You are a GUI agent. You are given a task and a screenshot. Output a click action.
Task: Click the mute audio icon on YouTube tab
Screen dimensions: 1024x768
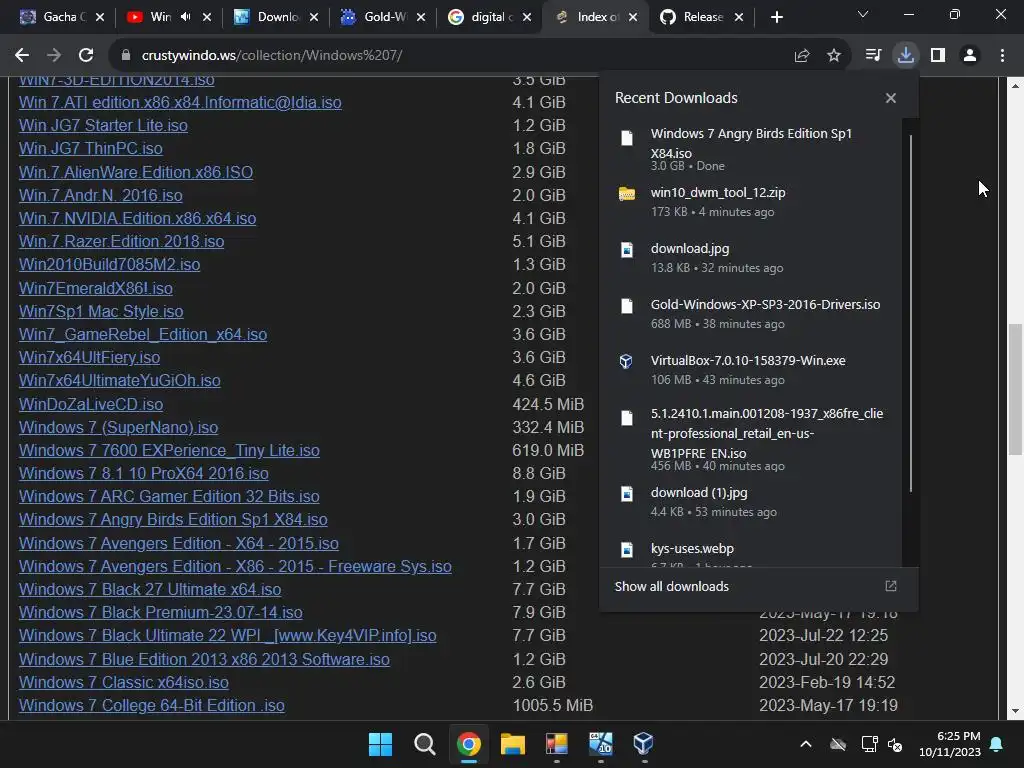click(x=185, y=17)
